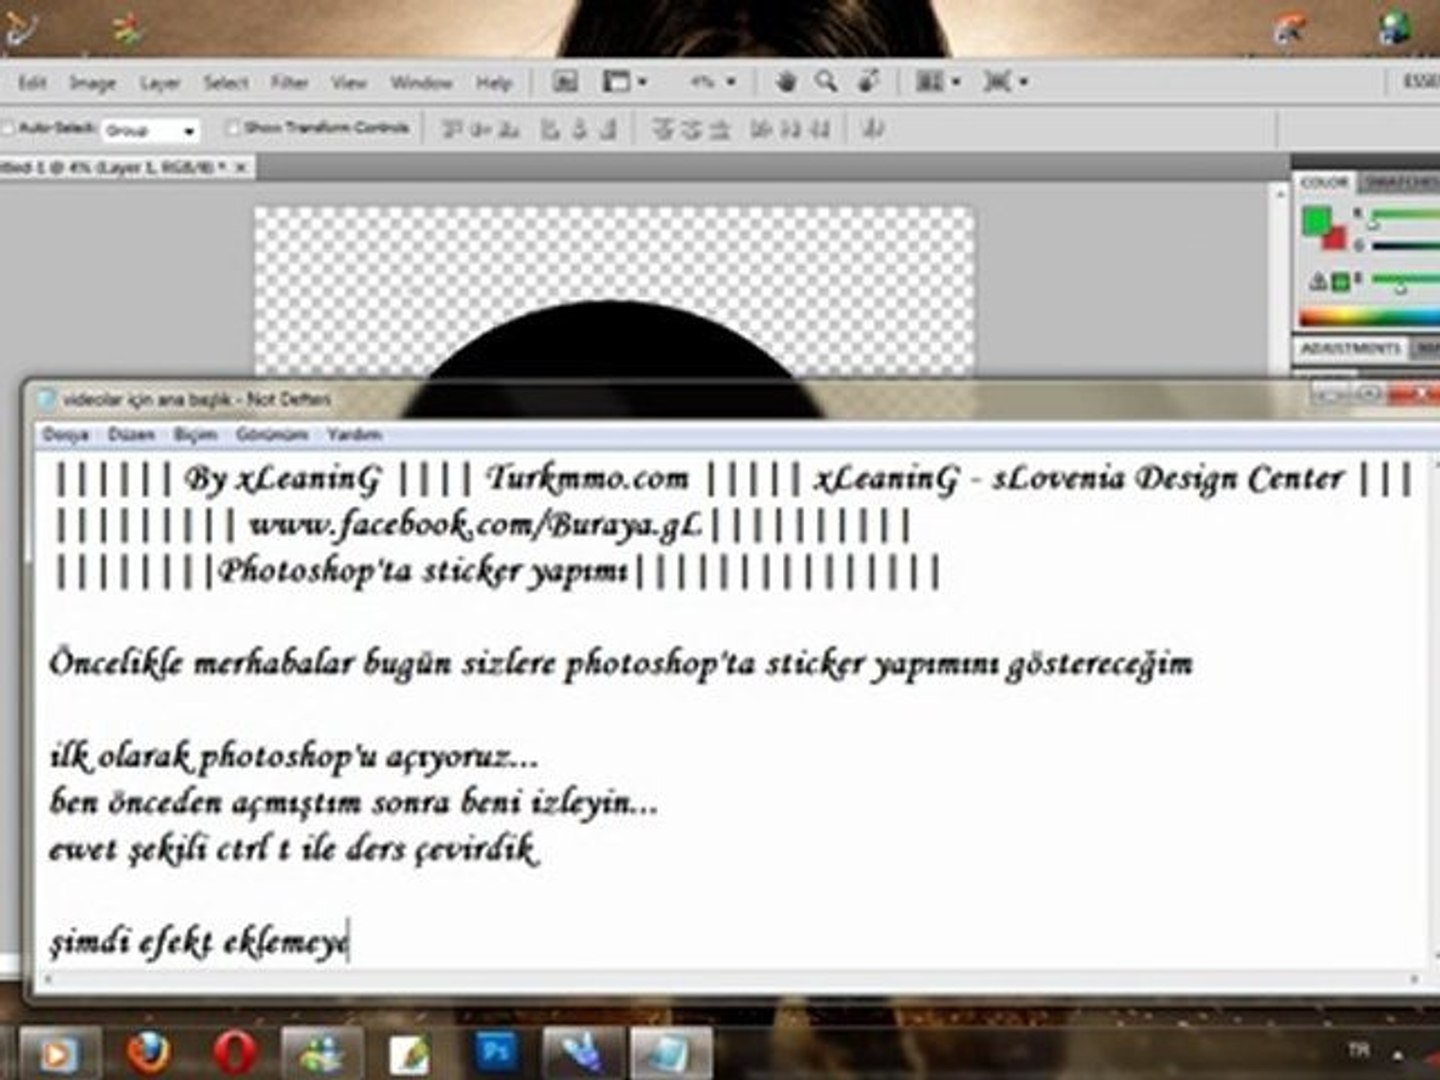Open the zoom level dropdown in application bar
The height and width of the screenshot is (1080, 1440).
click(713, 82)
